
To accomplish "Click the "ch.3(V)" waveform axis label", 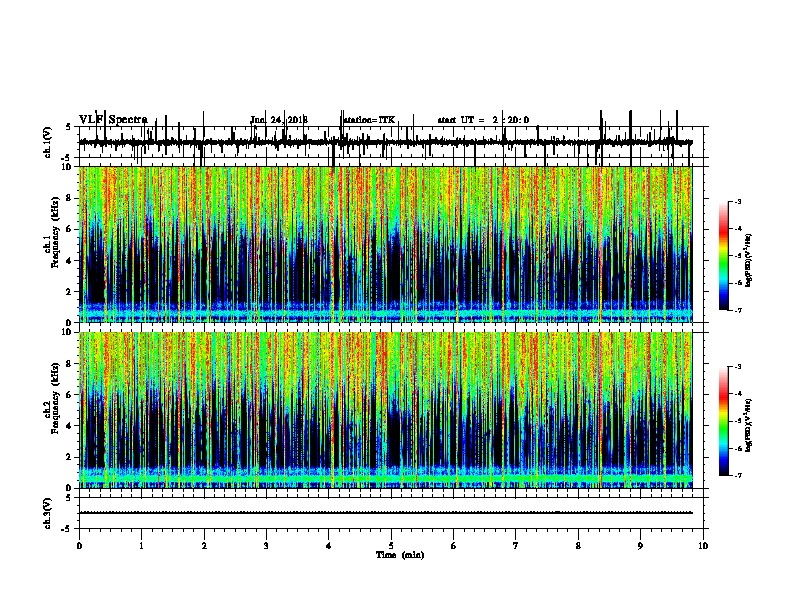I will [x=48, y=513].
